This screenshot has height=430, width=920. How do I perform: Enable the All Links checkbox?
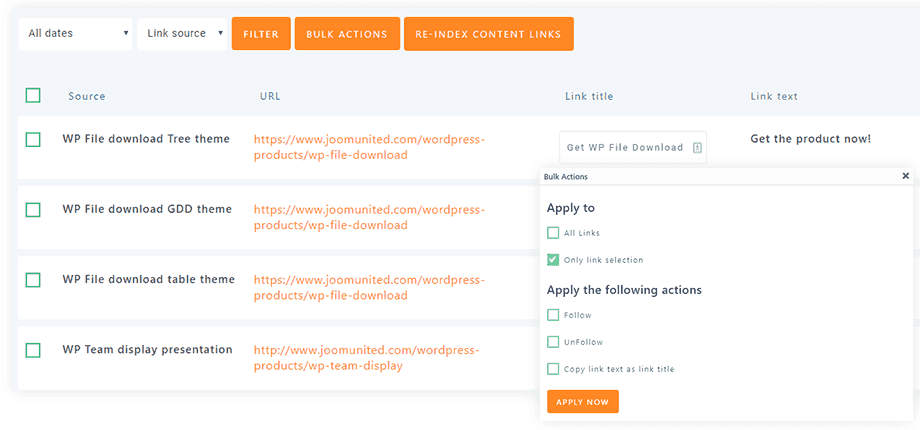pyautogui.click(x=553, y=233)
